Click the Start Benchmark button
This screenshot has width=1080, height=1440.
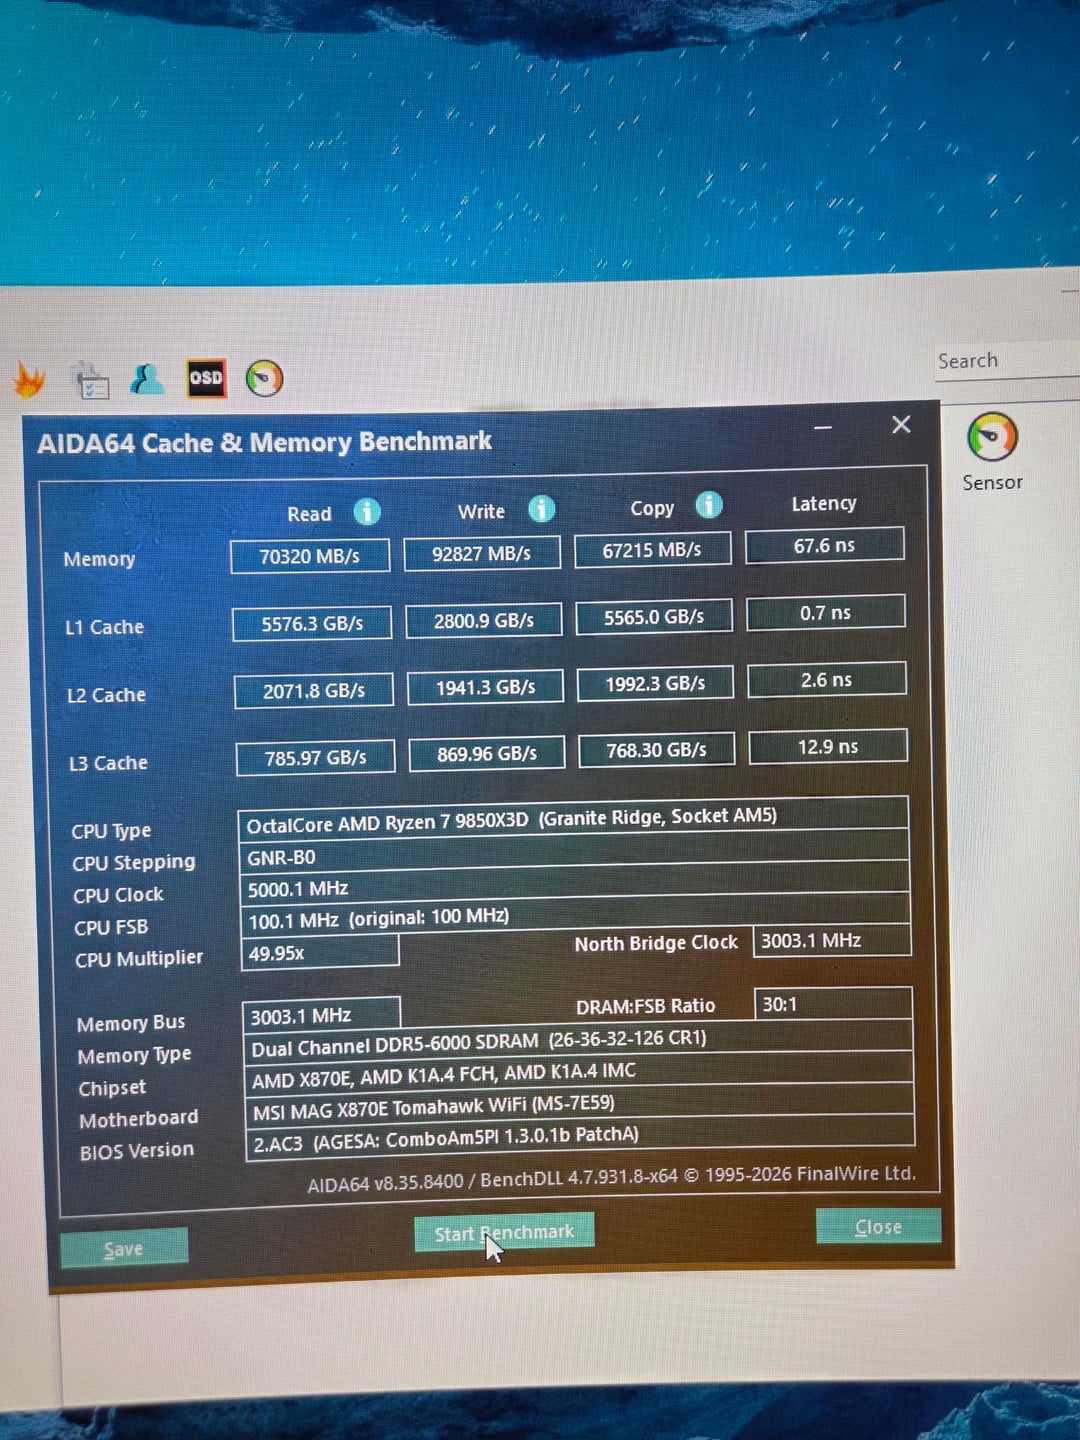tap(504, 1232)
